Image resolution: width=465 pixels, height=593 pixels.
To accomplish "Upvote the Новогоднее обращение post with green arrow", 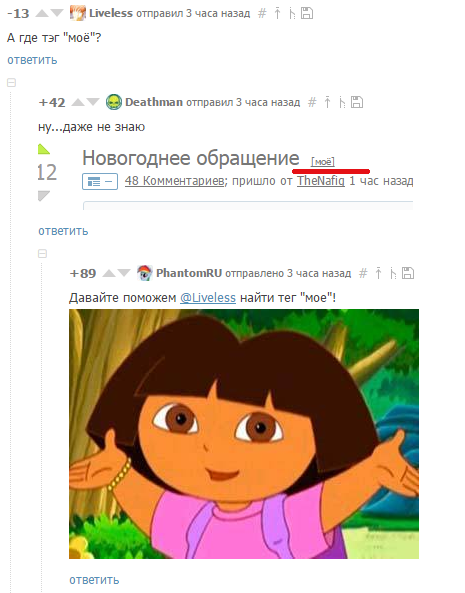I will (44, 149).
